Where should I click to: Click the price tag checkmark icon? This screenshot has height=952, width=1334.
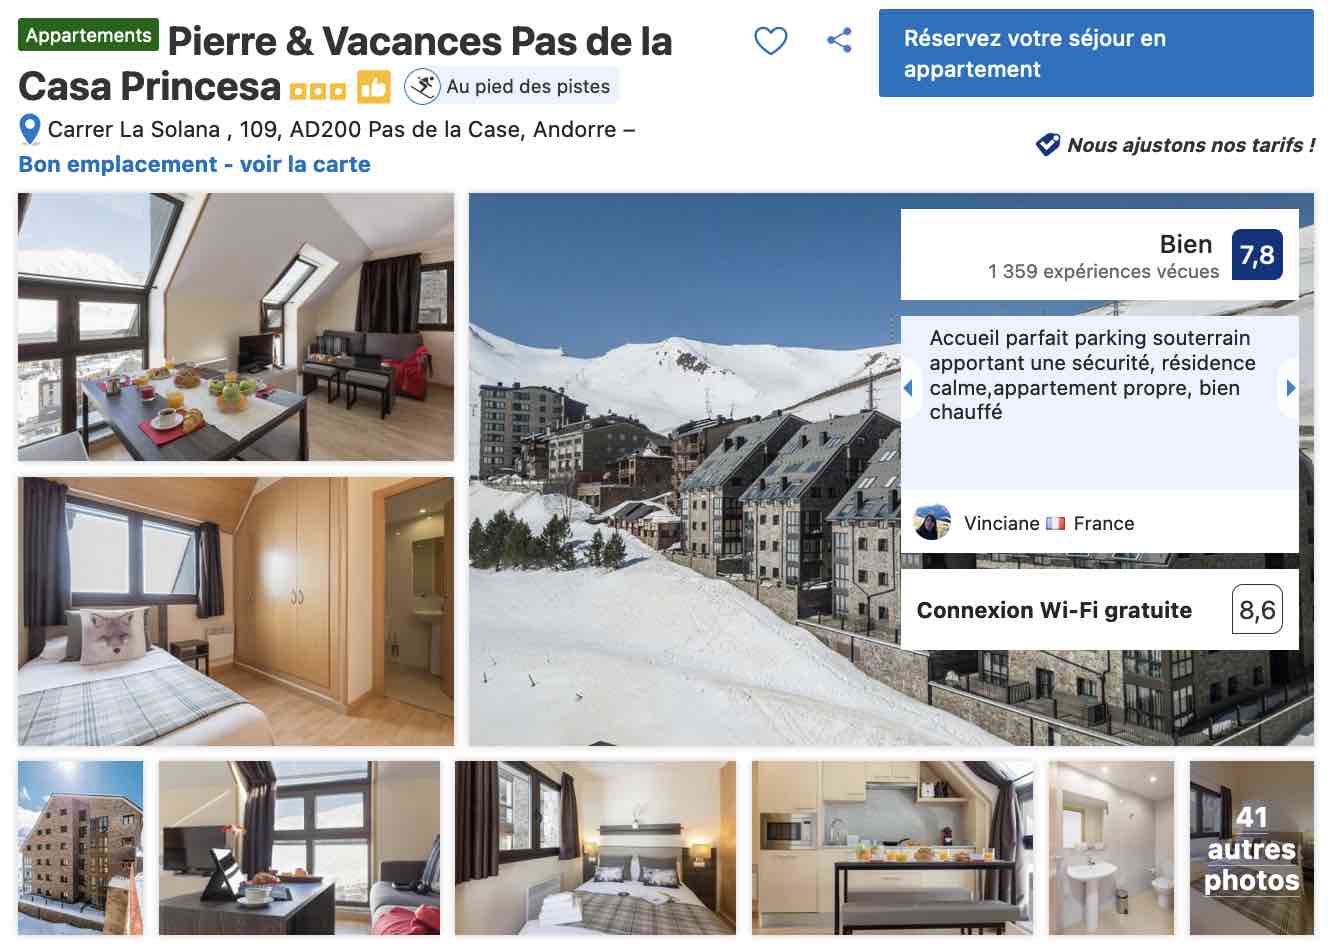click(1047, 145)
